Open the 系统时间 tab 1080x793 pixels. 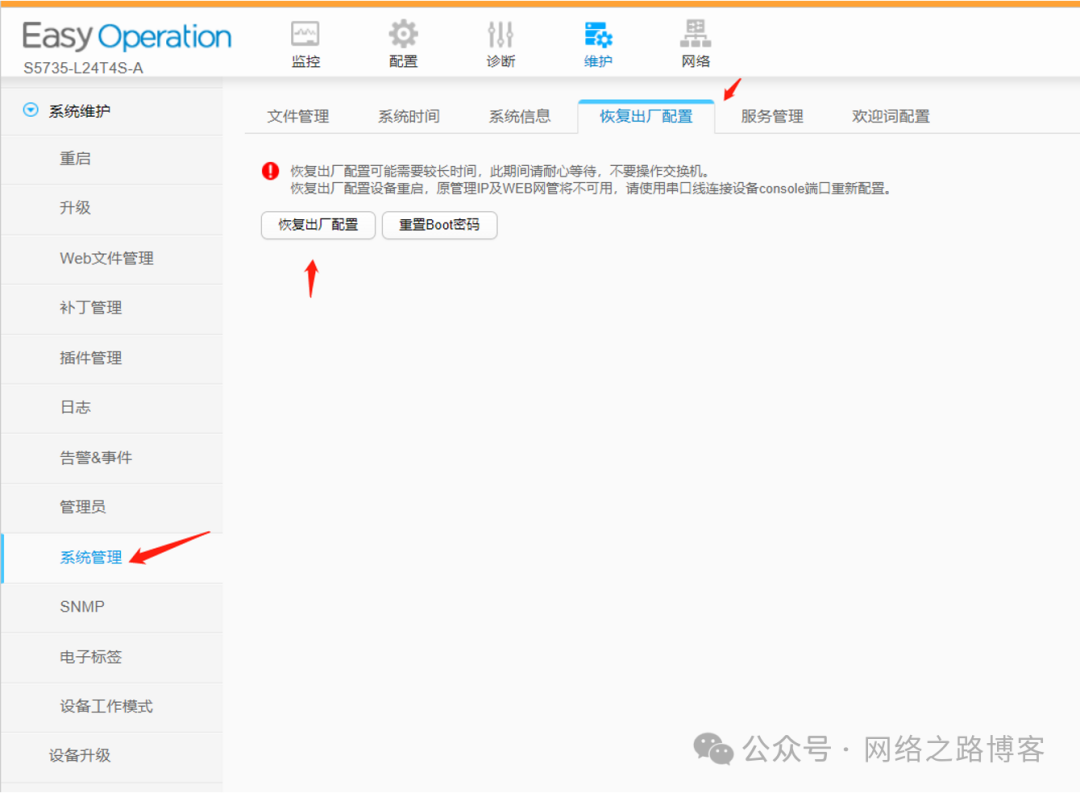(x=409, y=116)
